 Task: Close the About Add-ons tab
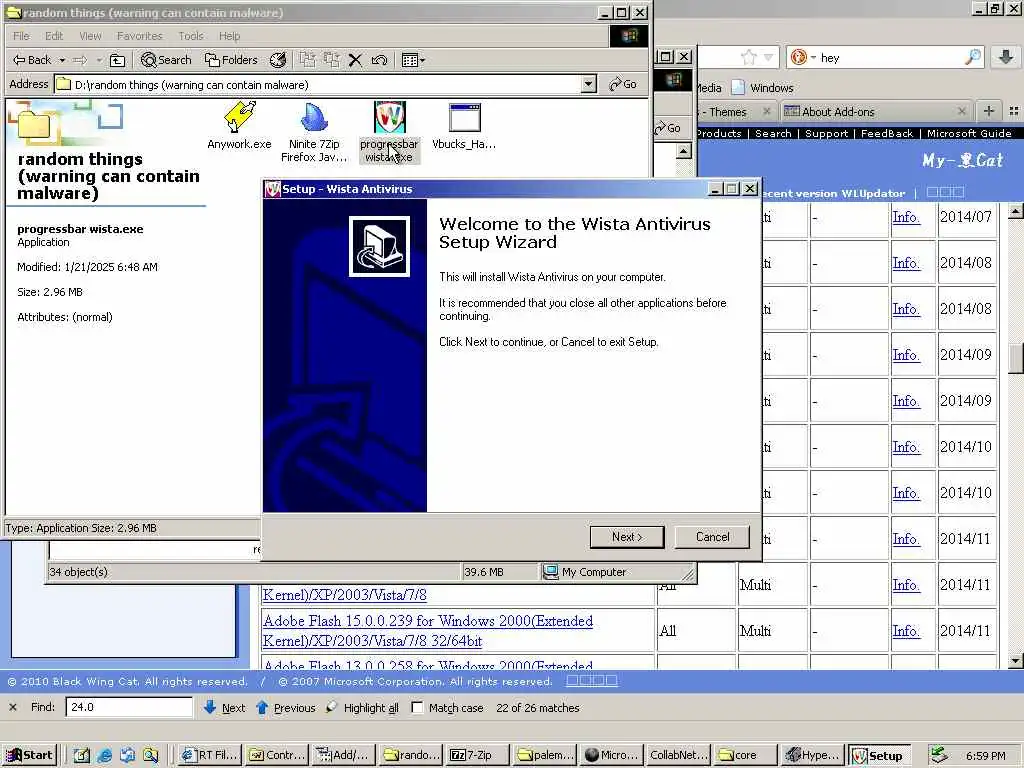pos(961,111)
